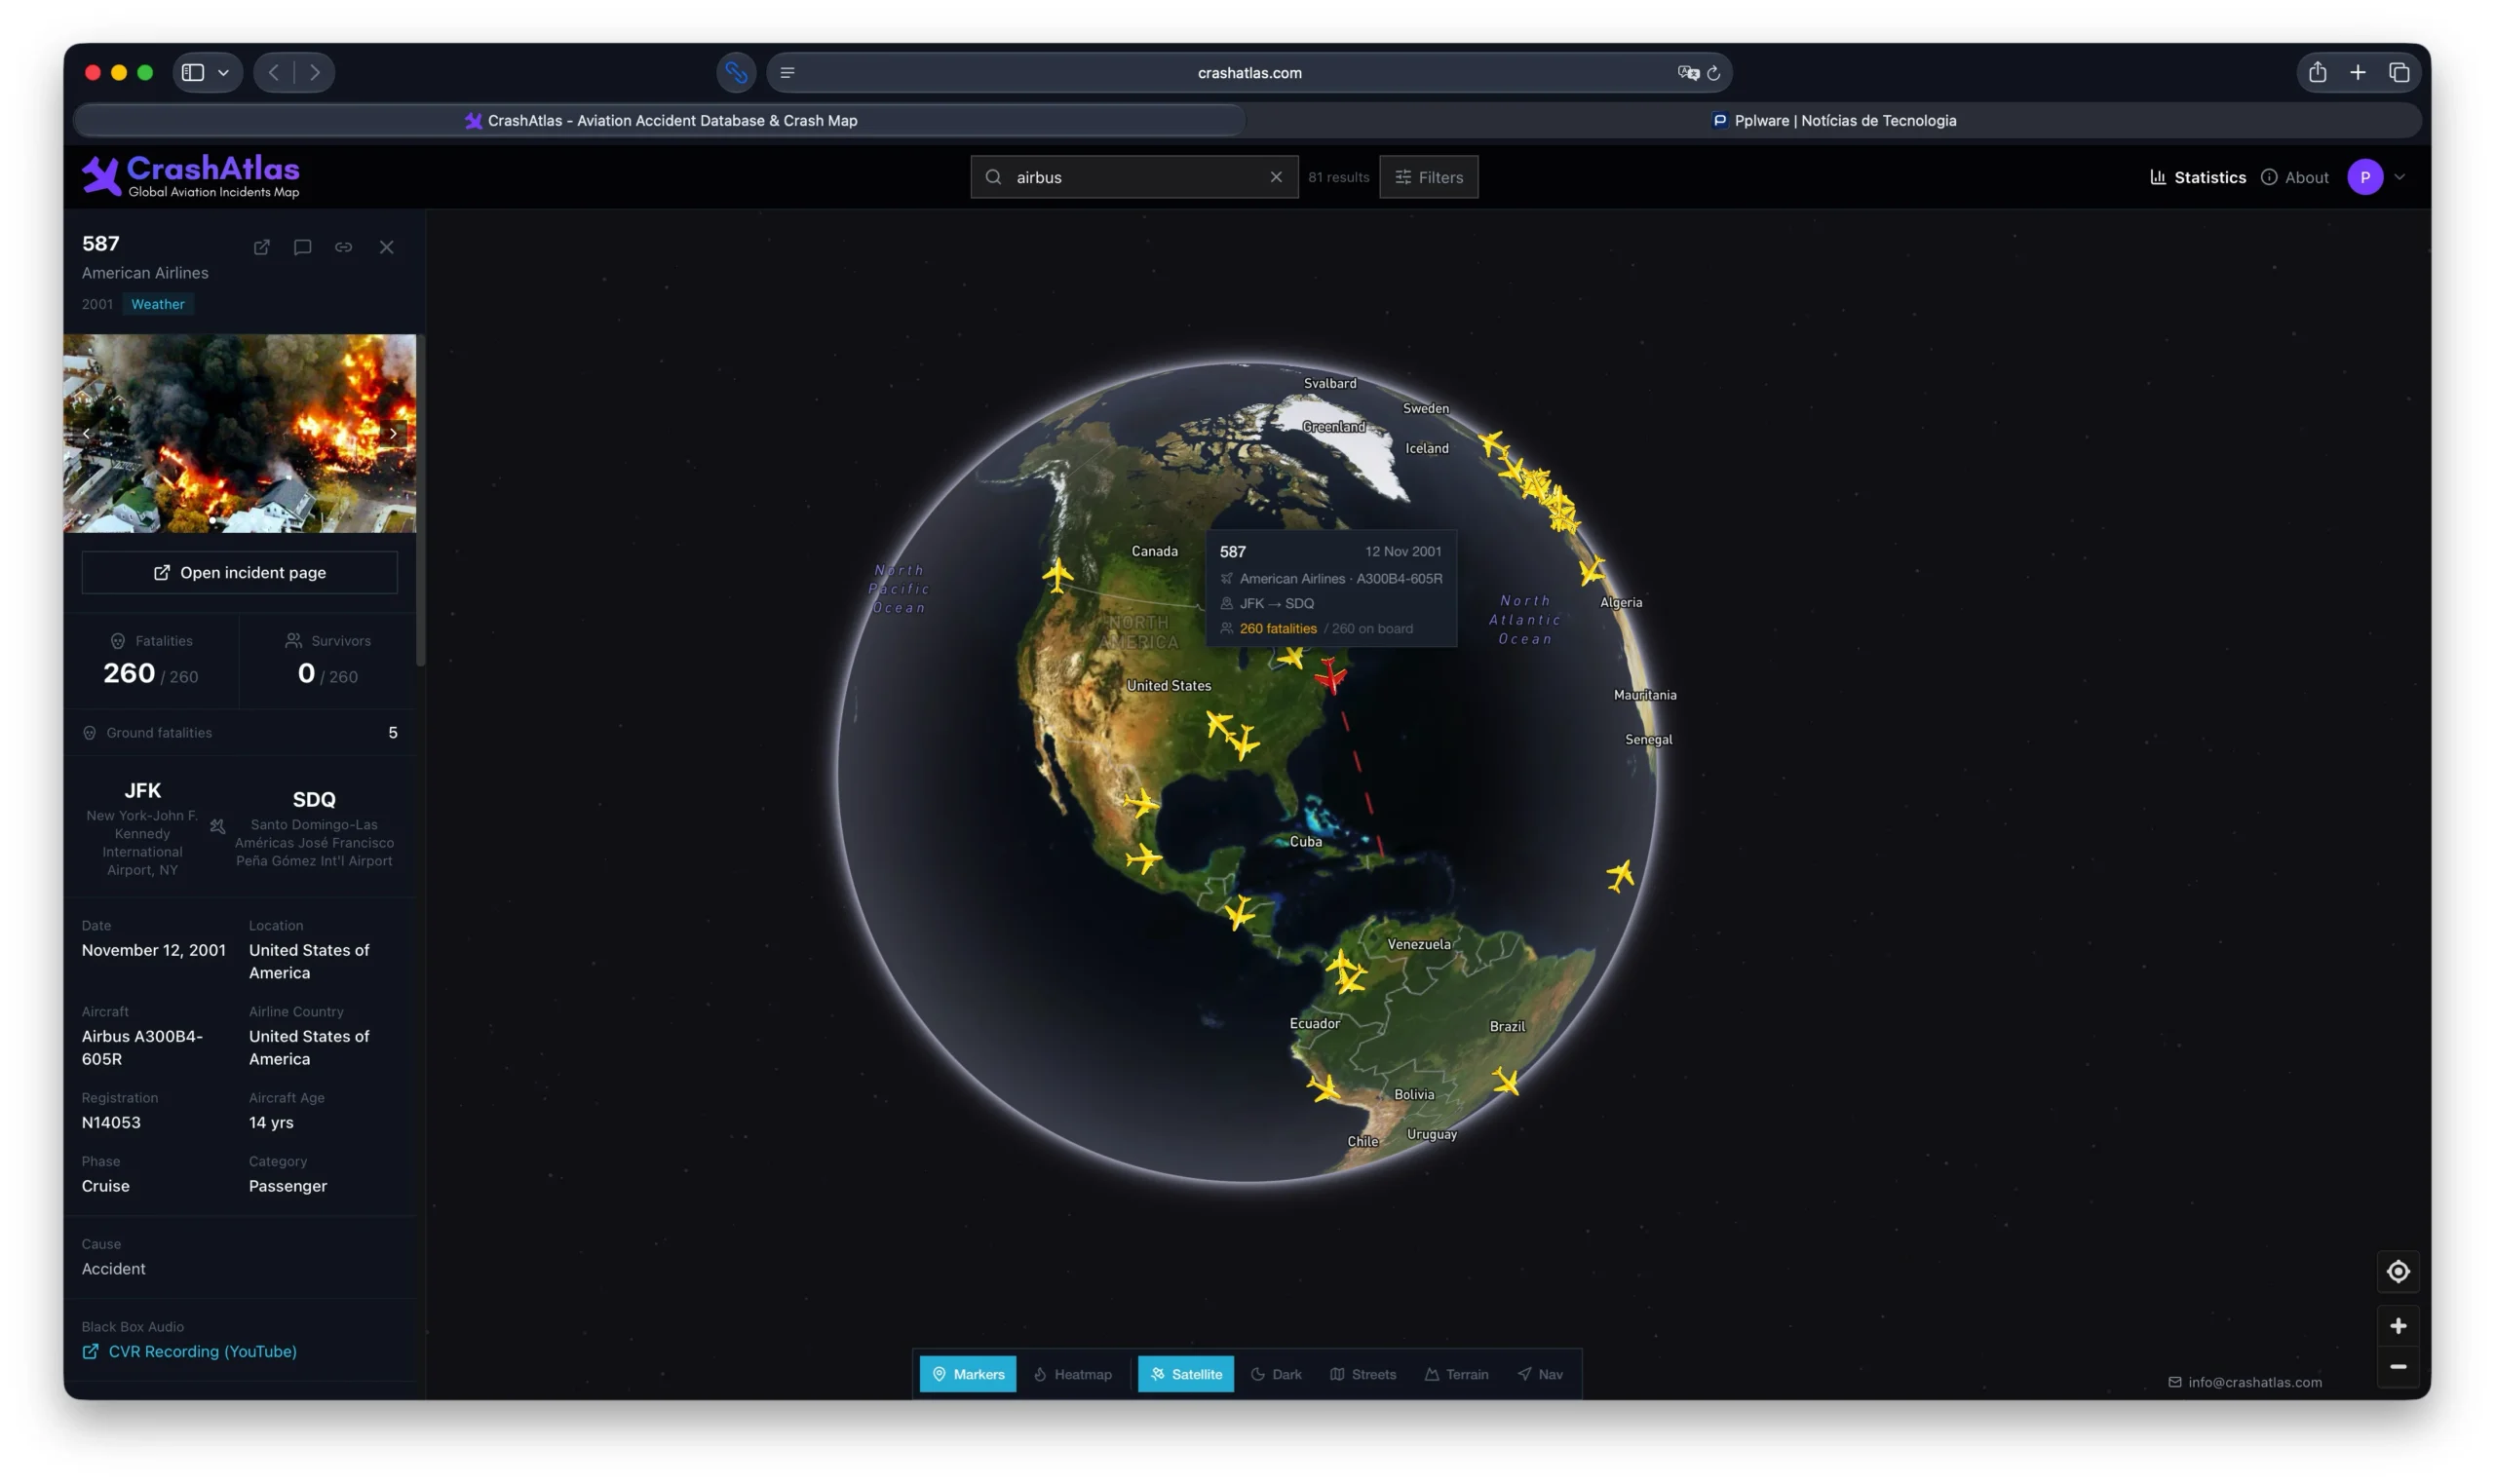Recenter map with locate button

click(x=2397, y=1272)
